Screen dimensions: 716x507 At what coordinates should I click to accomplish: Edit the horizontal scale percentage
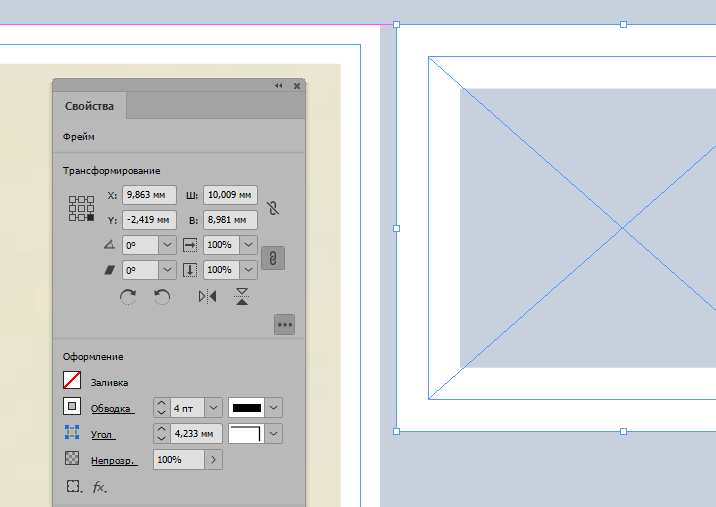click(x=221, y=245)
